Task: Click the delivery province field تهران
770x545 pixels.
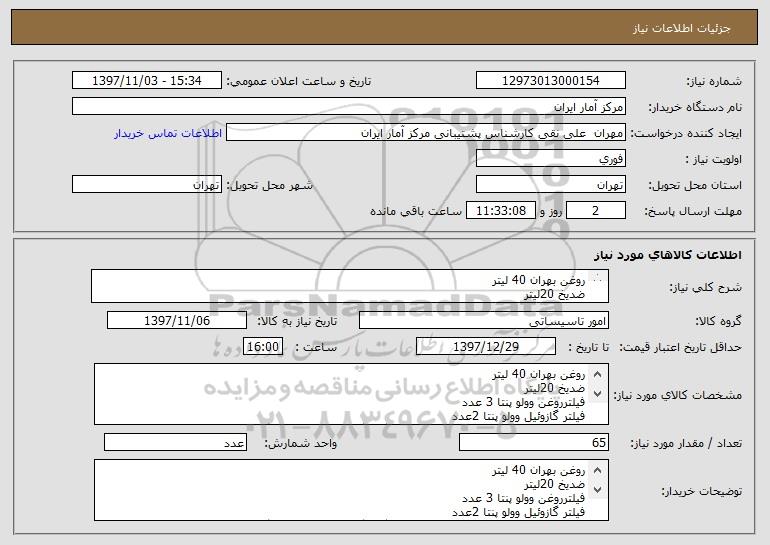Action: (550, 185)
